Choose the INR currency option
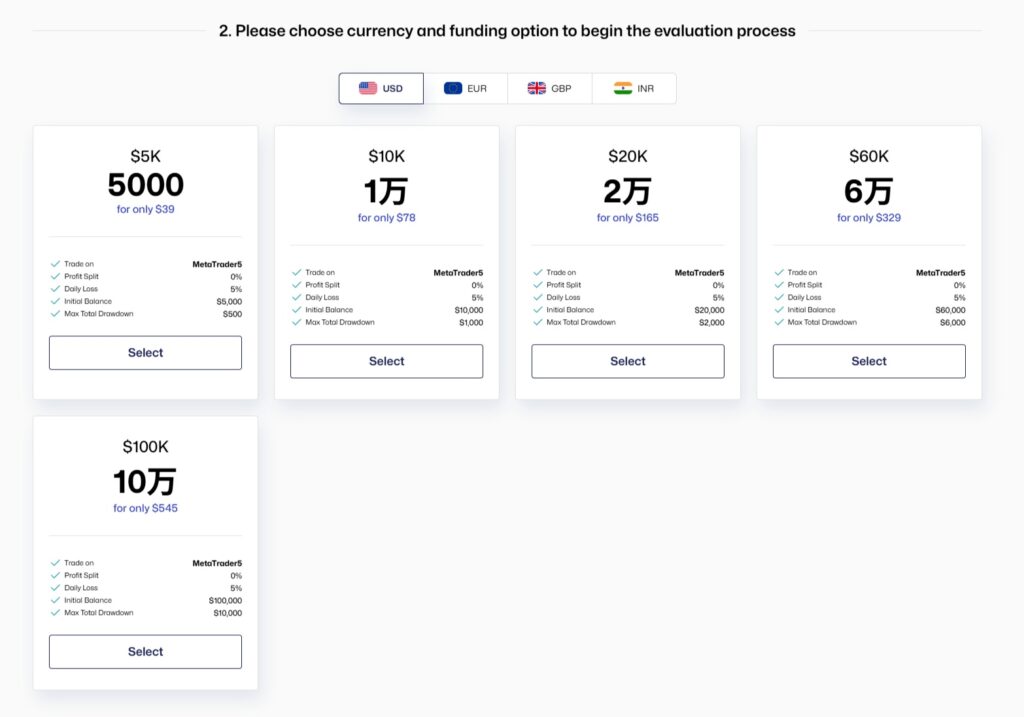Image resolution: width=1024 pixels, height=717 pixels. coord(634,88)
